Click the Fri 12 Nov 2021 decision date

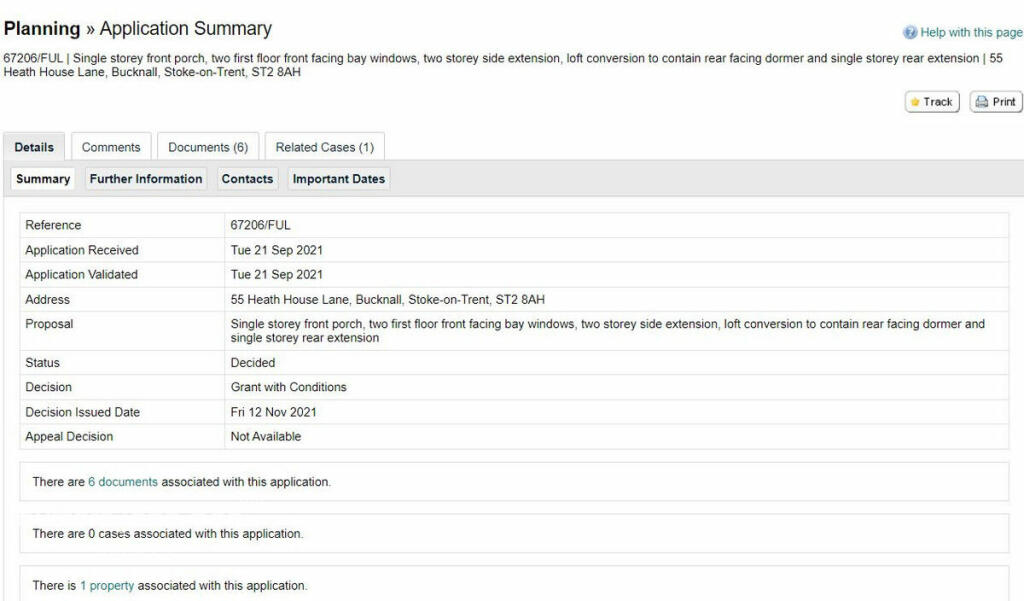273,412
